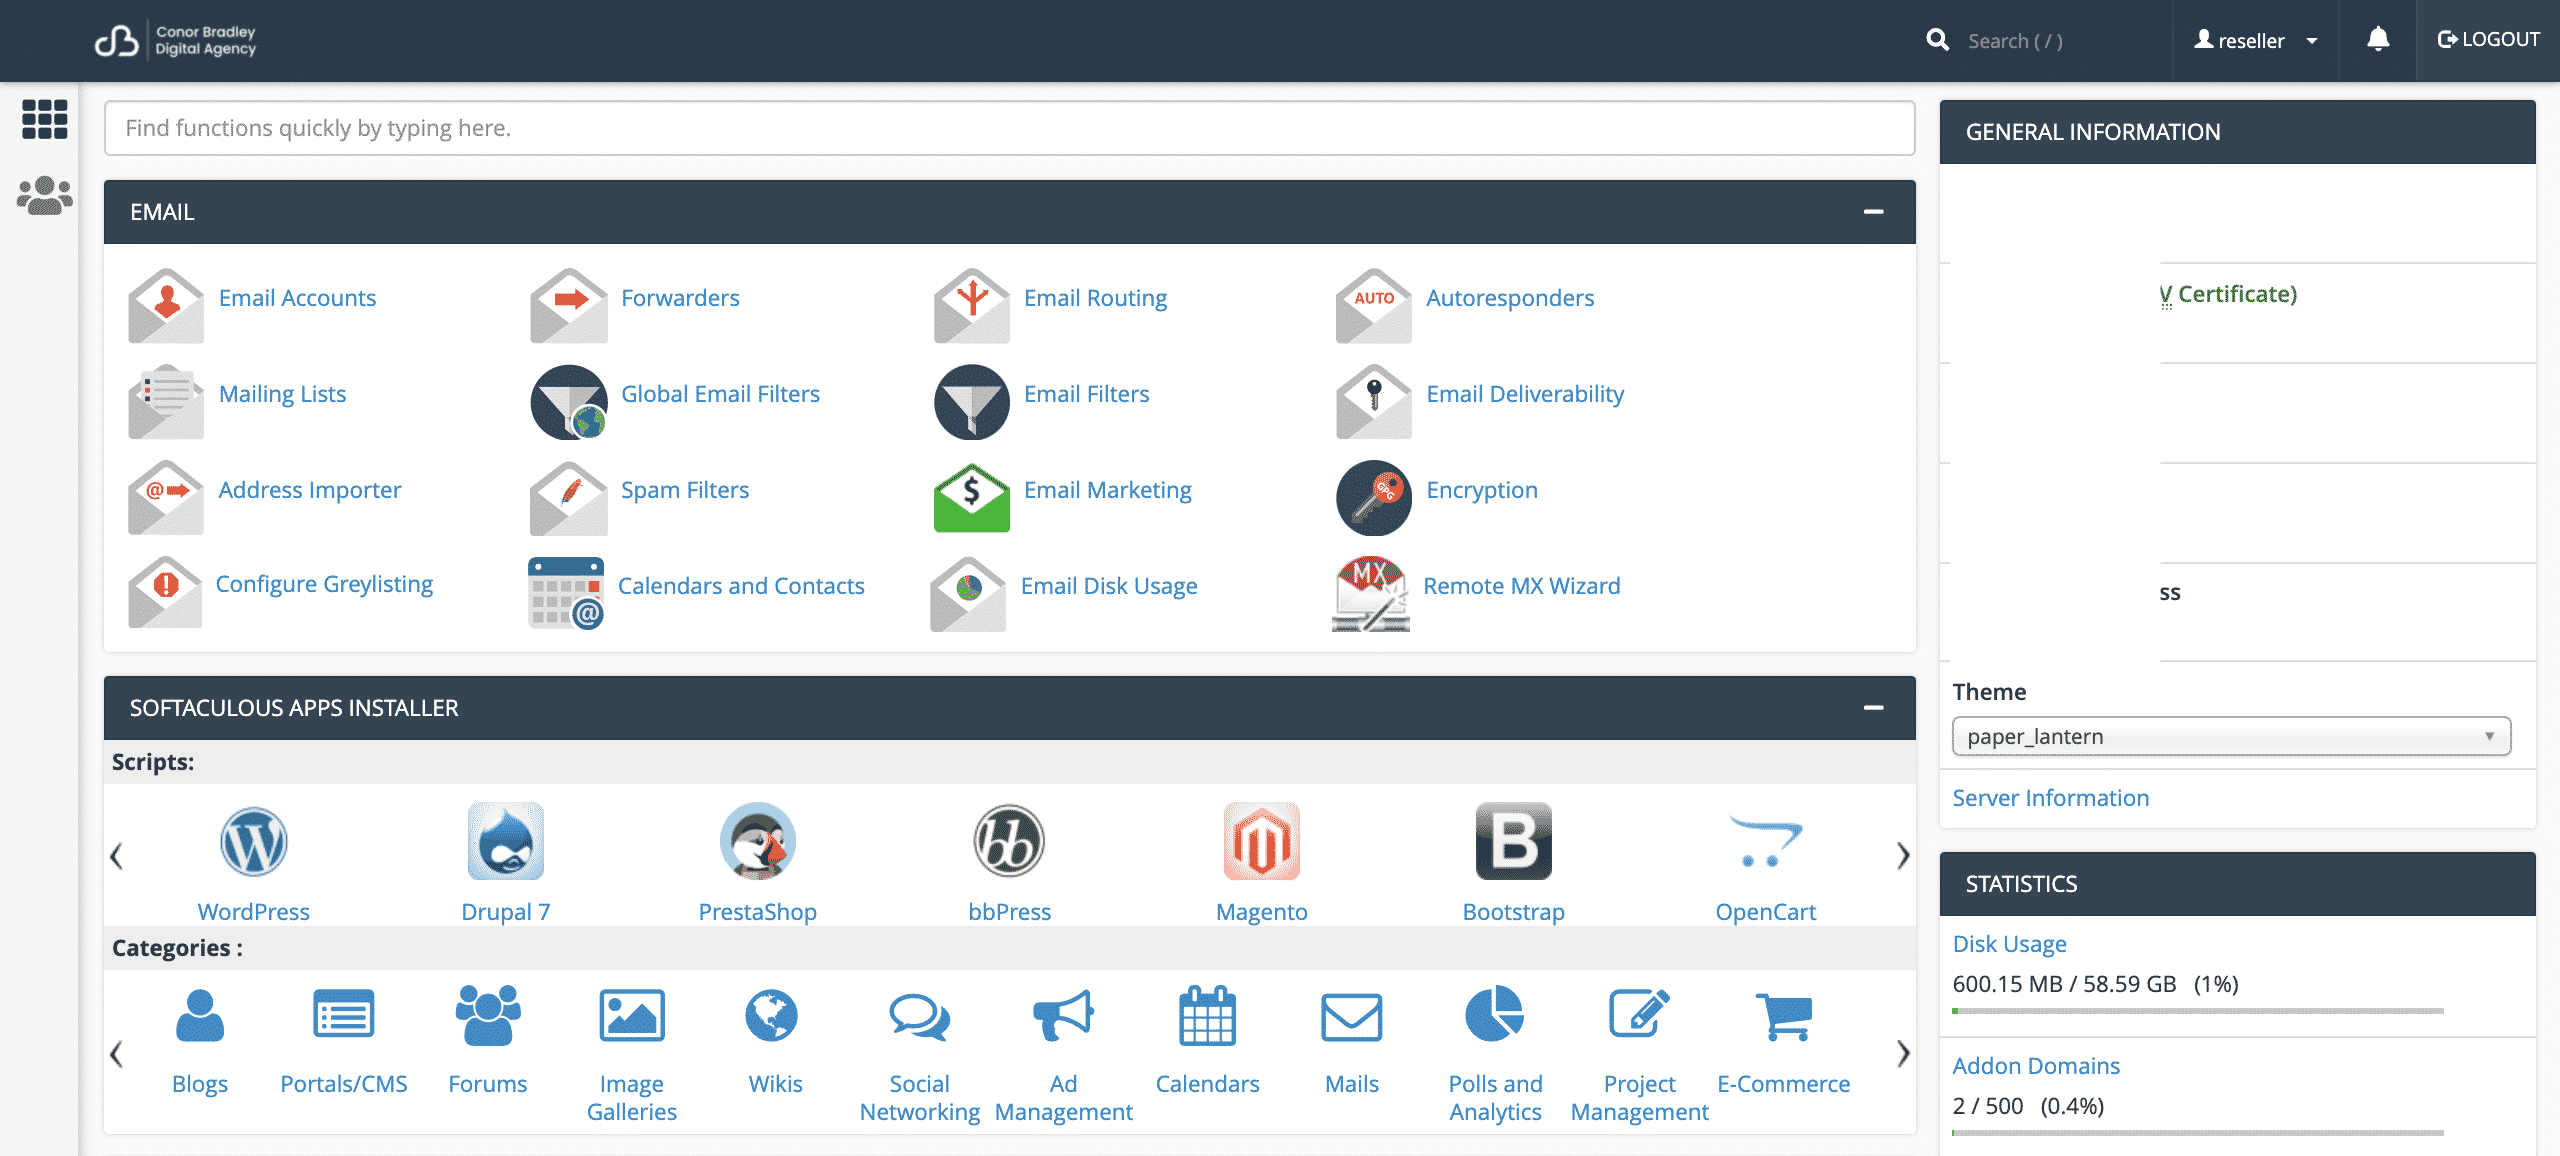This screenshot has width=2560, height=1156.
Task: Open User Manager people icon in sidebar
Action: point(45,195)
